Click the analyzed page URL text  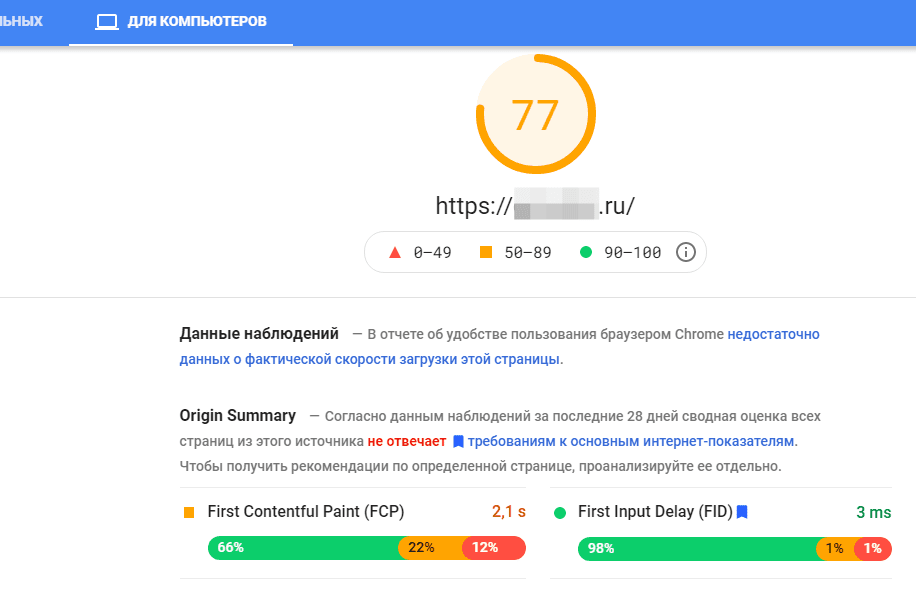point(535,207)
